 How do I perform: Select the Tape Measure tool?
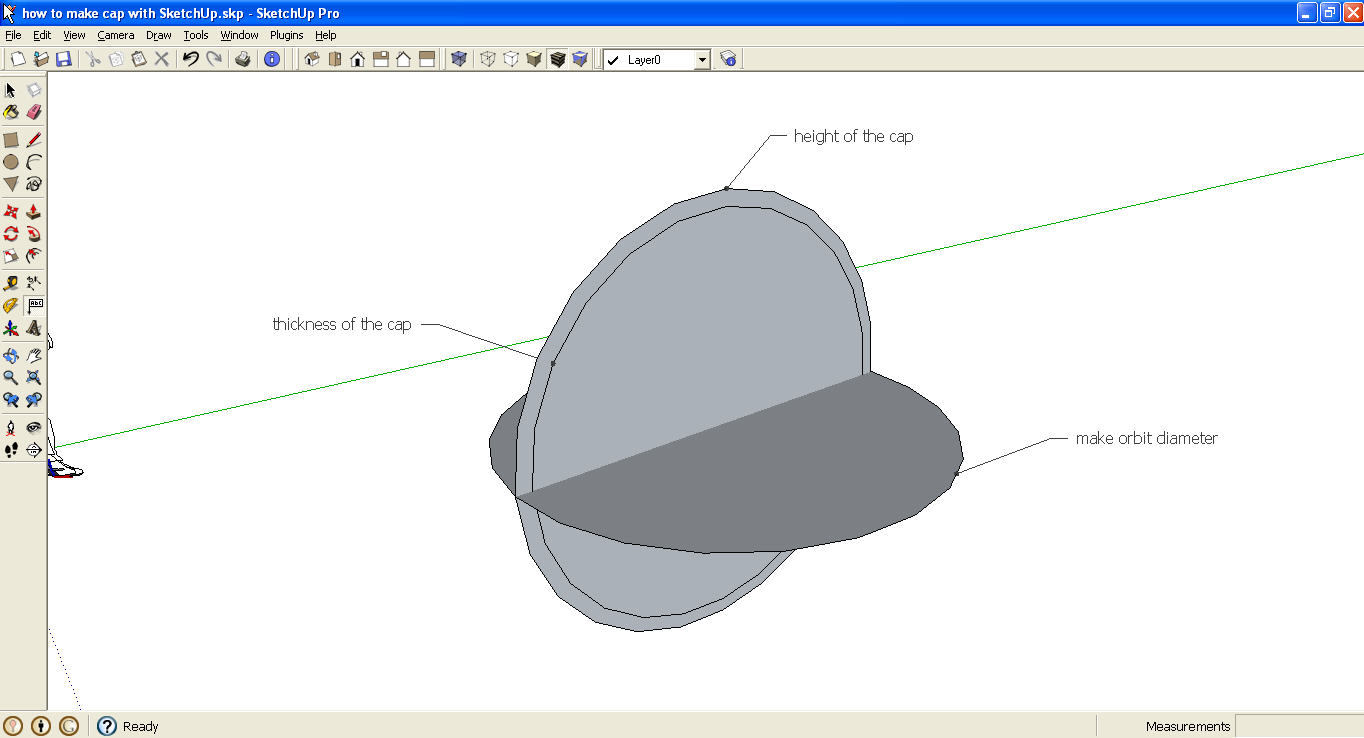click(x=11, y=282)
